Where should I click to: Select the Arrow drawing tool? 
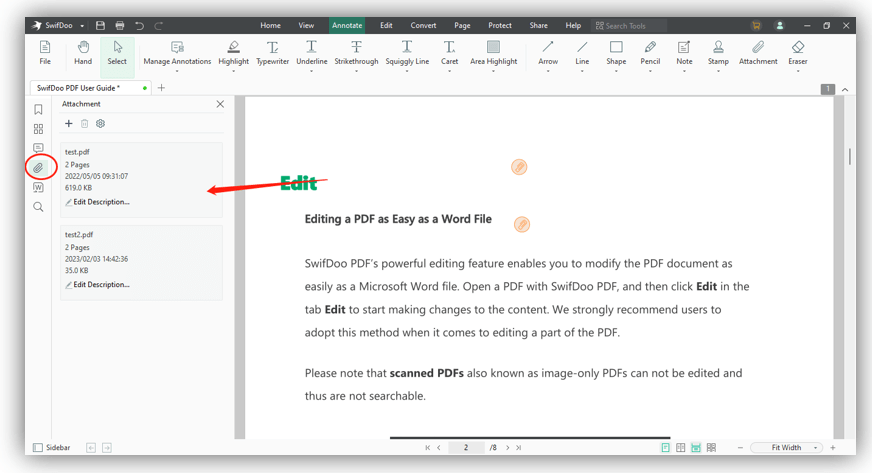point(548,53)
